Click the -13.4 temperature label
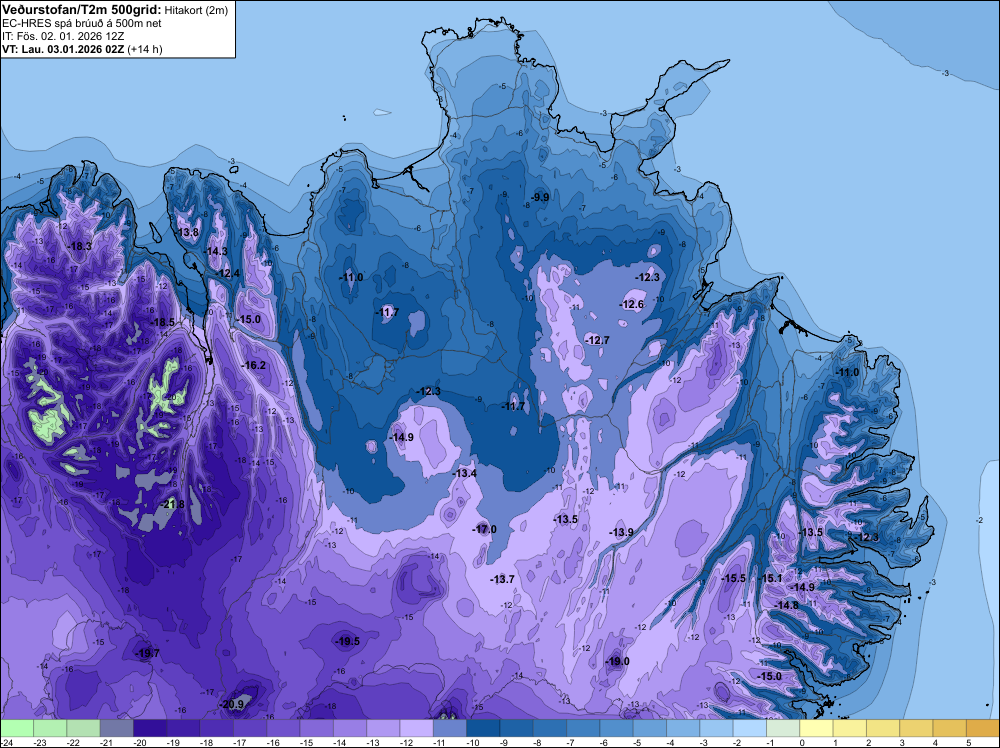This screenshot has width=1000, height=748. [464, 473]
